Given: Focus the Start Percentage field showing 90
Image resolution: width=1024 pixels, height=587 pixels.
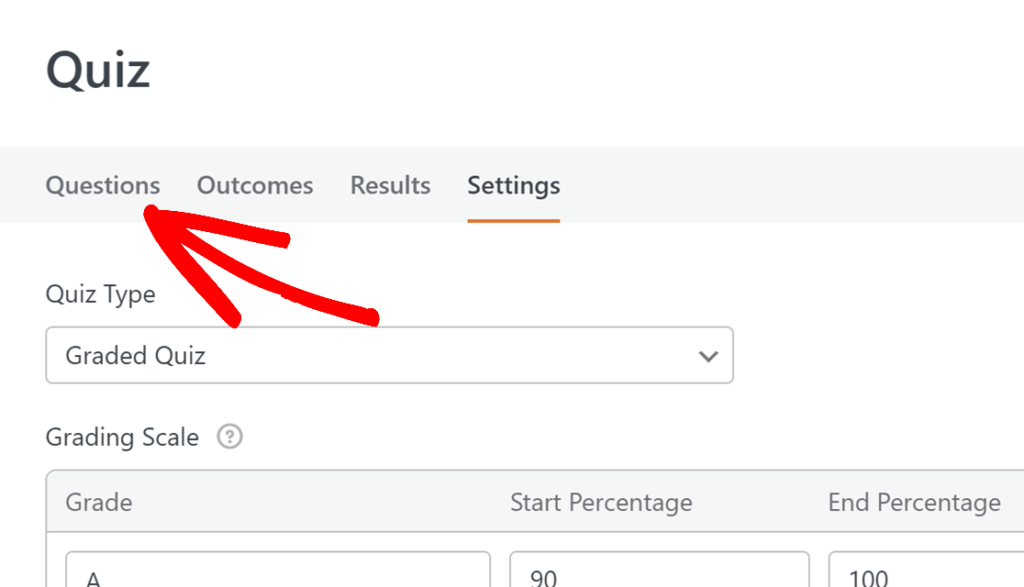Looking at the screenshot, I should (659, 572).
